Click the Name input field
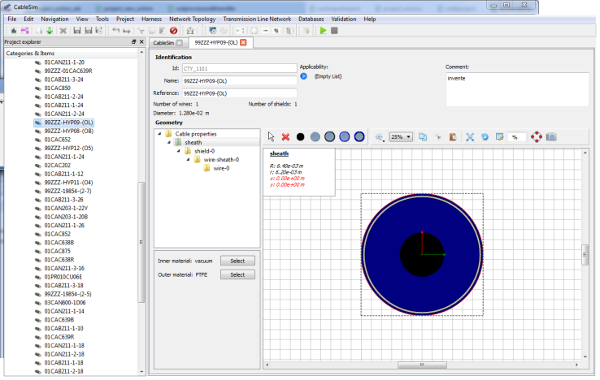600x380 pixels. tap(240, 81)
